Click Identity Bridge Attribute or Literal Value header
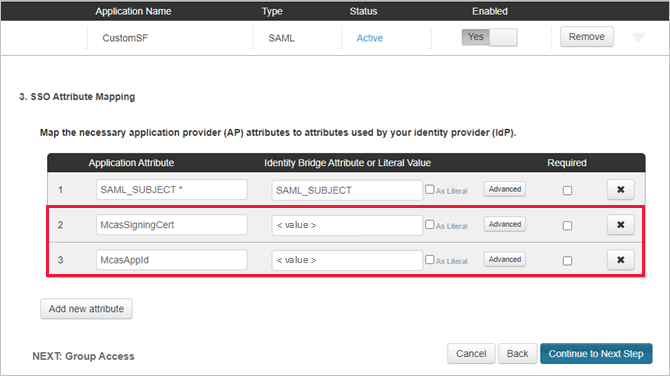This screenshot has width=670, height=376. coord(347,163)
